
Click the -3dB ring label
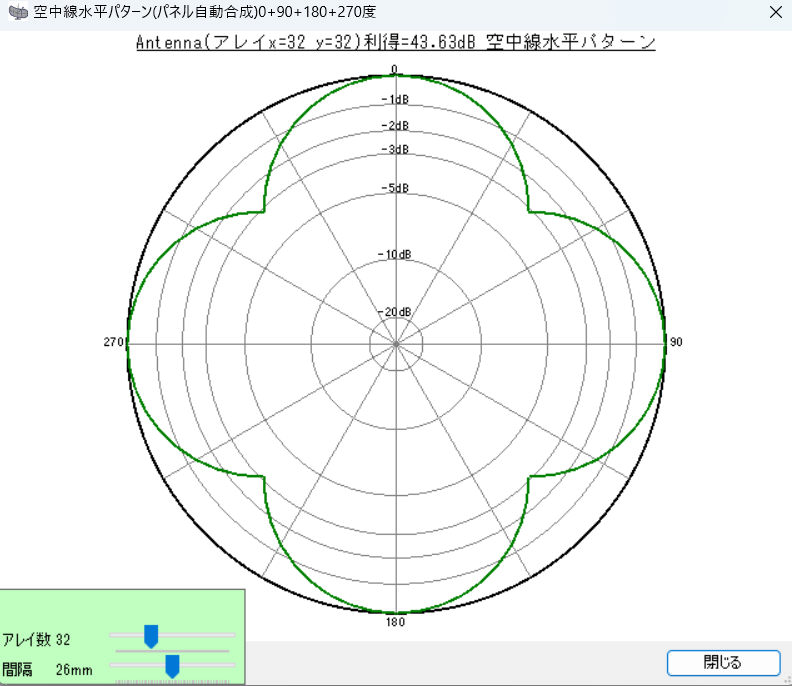(395, 149)
